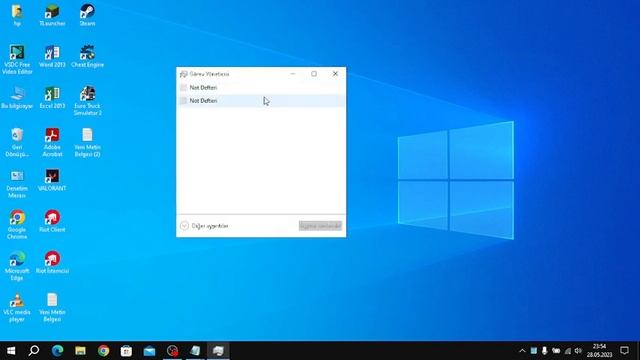Viewport: 640px width, 360px height.
Task: Select the Cheat Engine desktop shortcut
Action: point(87,56)
